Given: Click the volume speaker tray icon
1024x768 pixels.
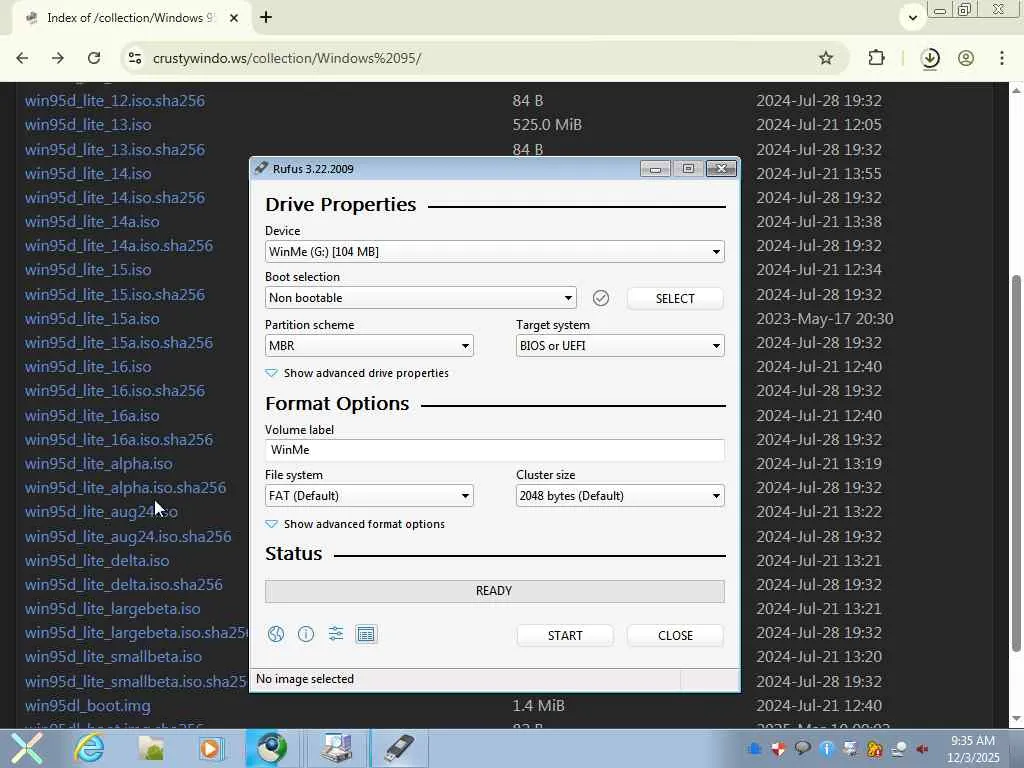Looking at the screenshot, I should point(922,749).
